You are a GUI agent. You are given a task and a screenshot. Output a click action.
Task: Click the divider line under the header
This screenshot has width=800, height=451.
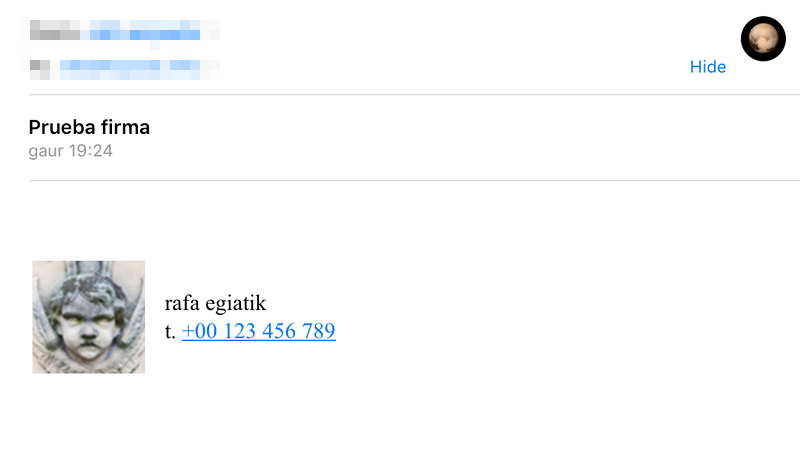[400, 95]
